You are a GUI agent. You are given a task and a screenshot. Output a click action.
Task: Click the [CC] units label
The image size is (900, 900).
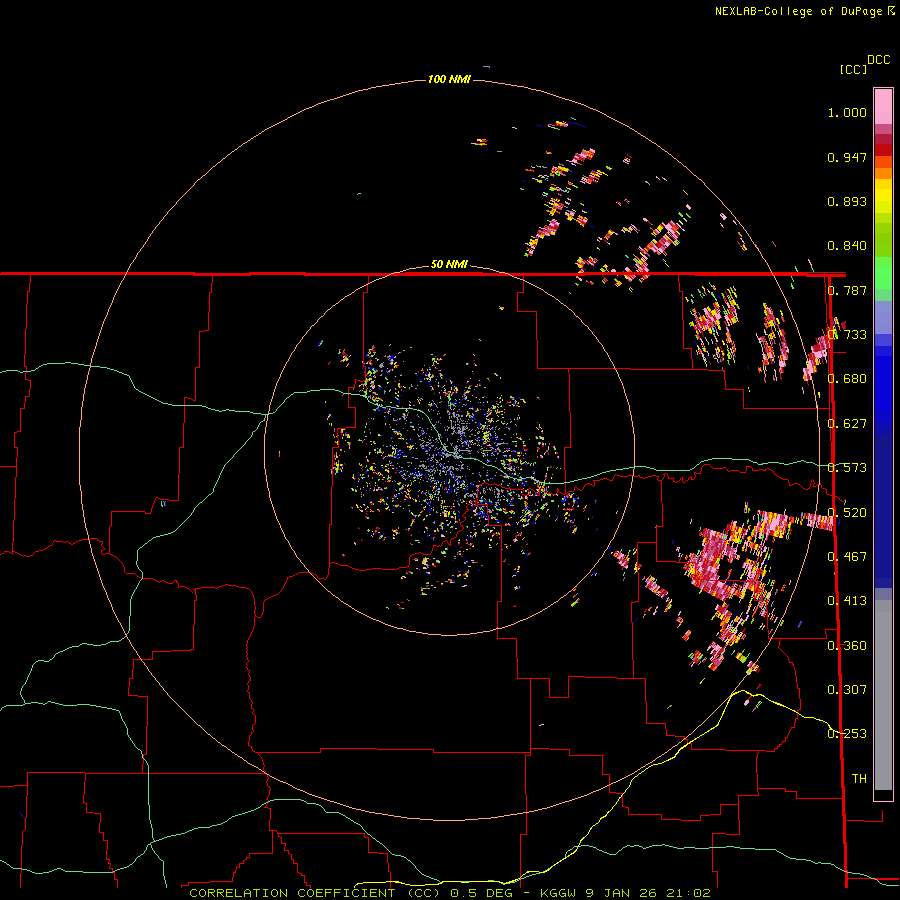point(853,69)
